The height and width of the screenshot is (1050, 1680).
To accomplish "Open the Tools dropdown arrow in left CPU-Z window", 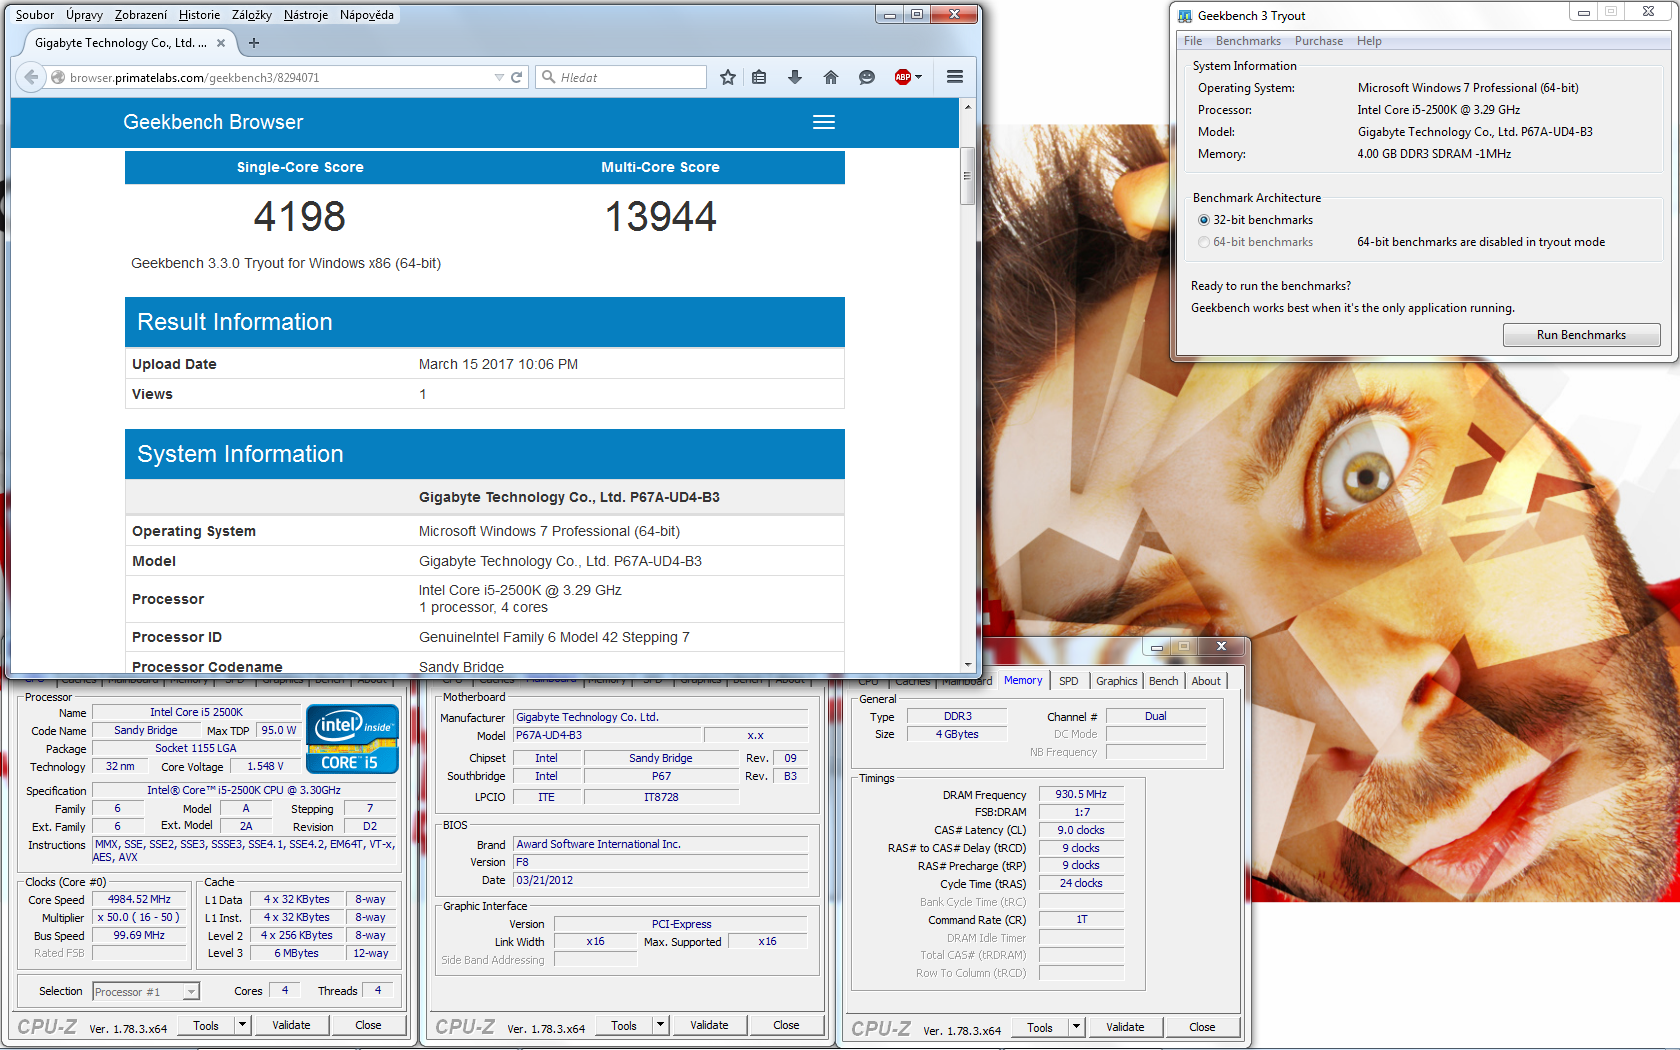I will coord(242,1025).
